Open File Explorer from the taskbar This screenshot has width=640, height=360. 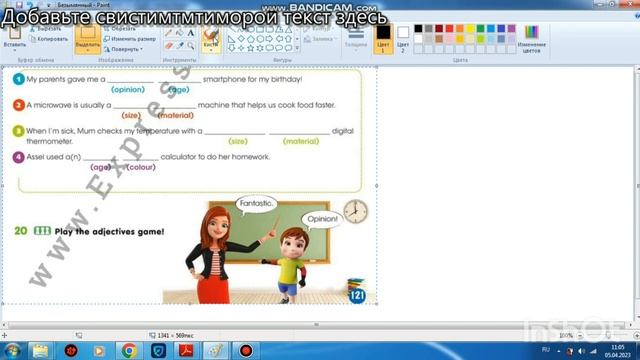tap(40, 351)
